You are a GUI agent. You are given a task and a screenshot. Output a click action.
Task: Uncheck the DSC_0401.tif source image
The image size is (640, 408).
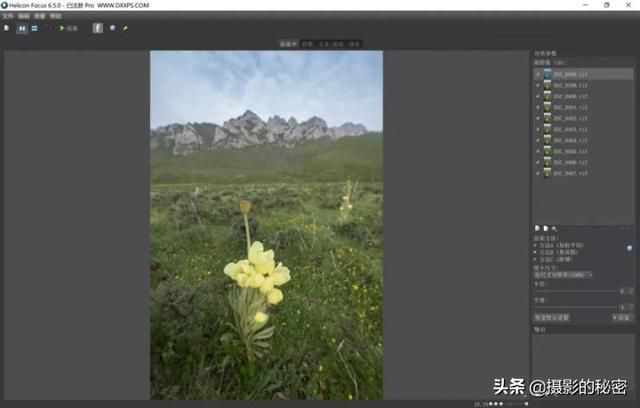pyautogui.click(x=538, y=108)
